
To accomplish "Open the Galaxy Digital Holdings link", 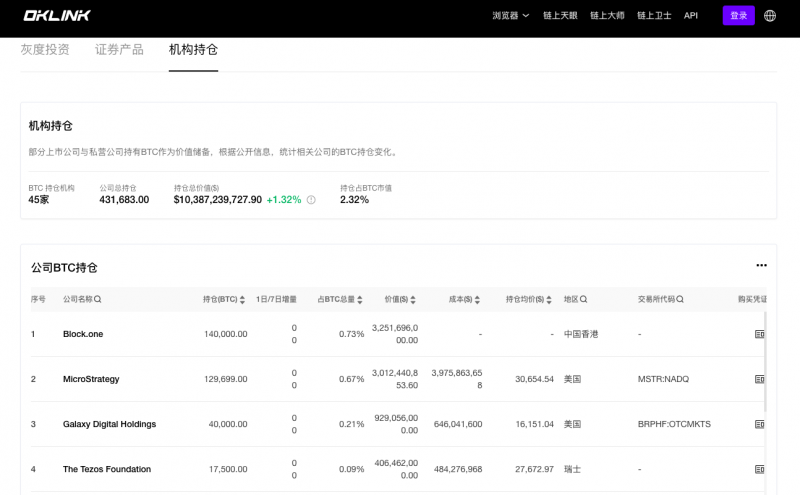I will tap(109, 424).
